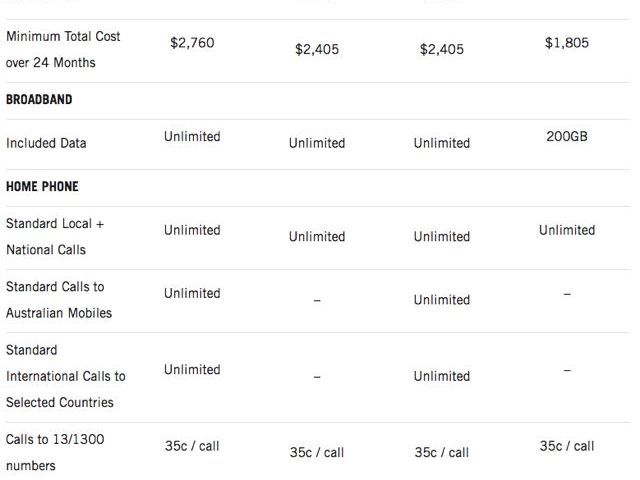Click last-column Unlimited for Local + National Calls
The image size is (640, 480).
[567, 230]
